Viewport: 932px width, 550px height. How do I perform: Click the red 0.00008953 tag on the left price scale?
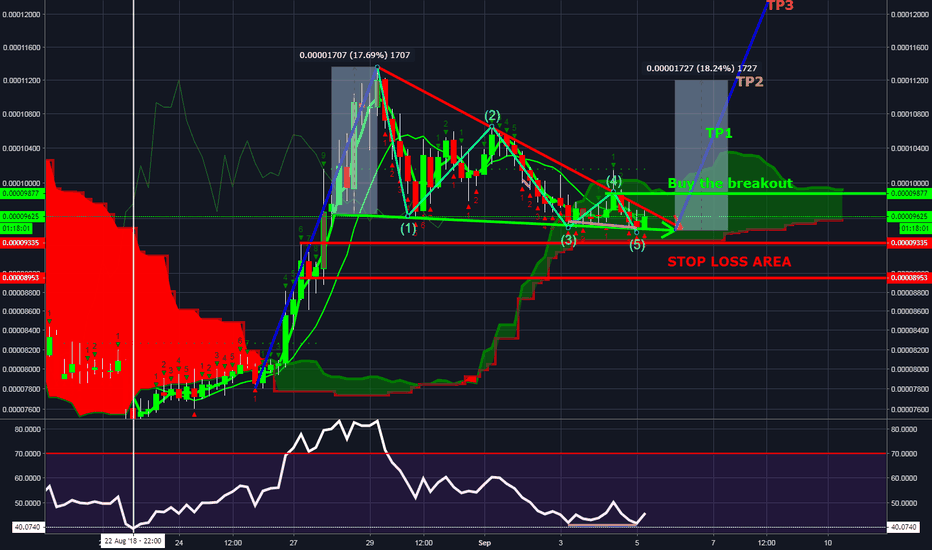tap(21, 277)
